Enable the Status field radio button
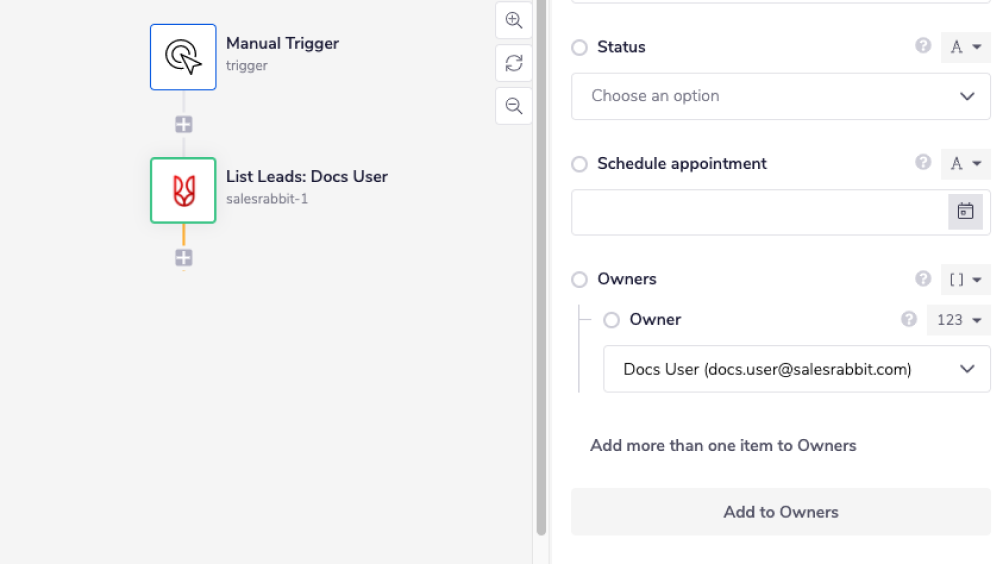Screen dimensions: 1004x564 [x=580, y=47]
